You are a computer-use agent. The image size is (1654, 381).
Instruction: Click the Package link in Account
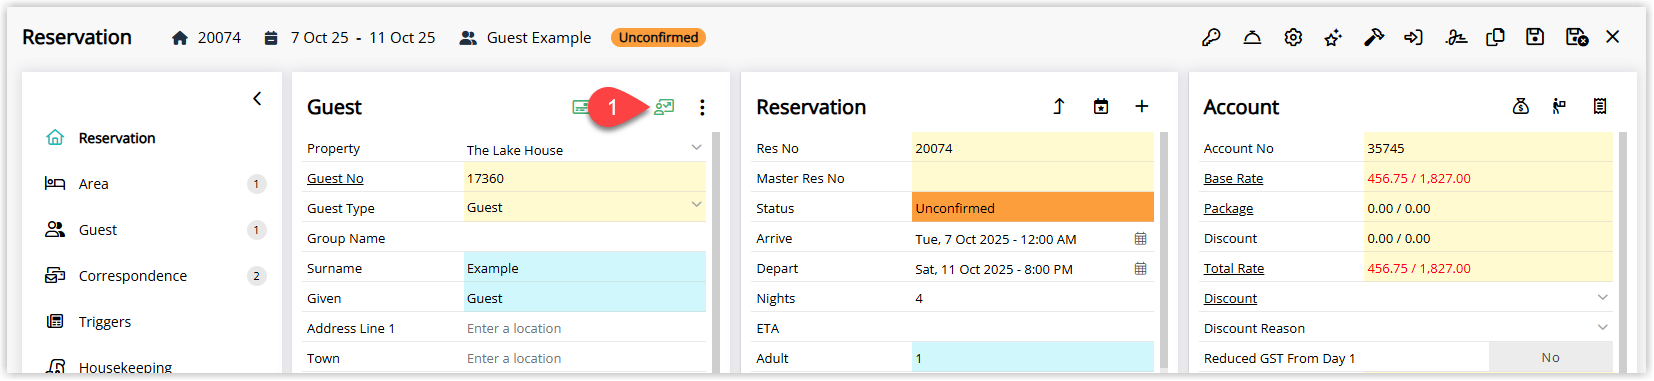coord(1228,208)
